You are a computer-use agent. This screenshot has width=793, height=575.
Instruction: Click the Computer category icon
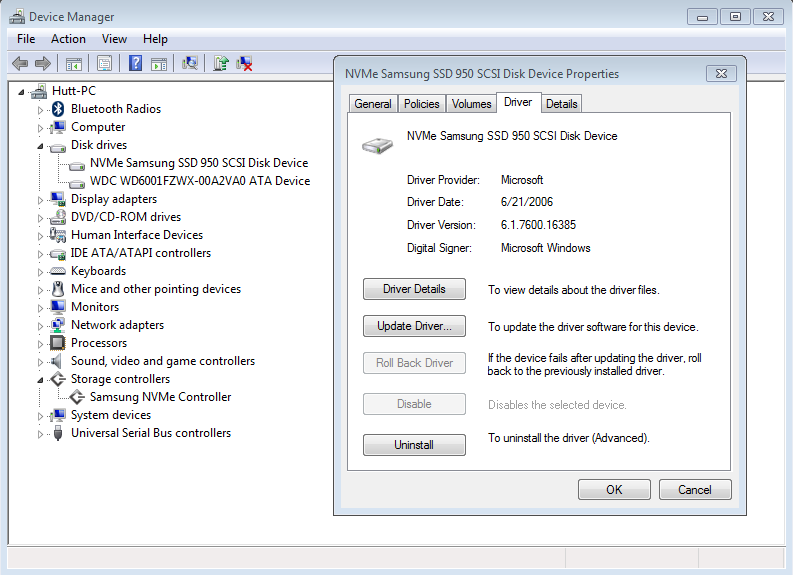click(58, 127)
